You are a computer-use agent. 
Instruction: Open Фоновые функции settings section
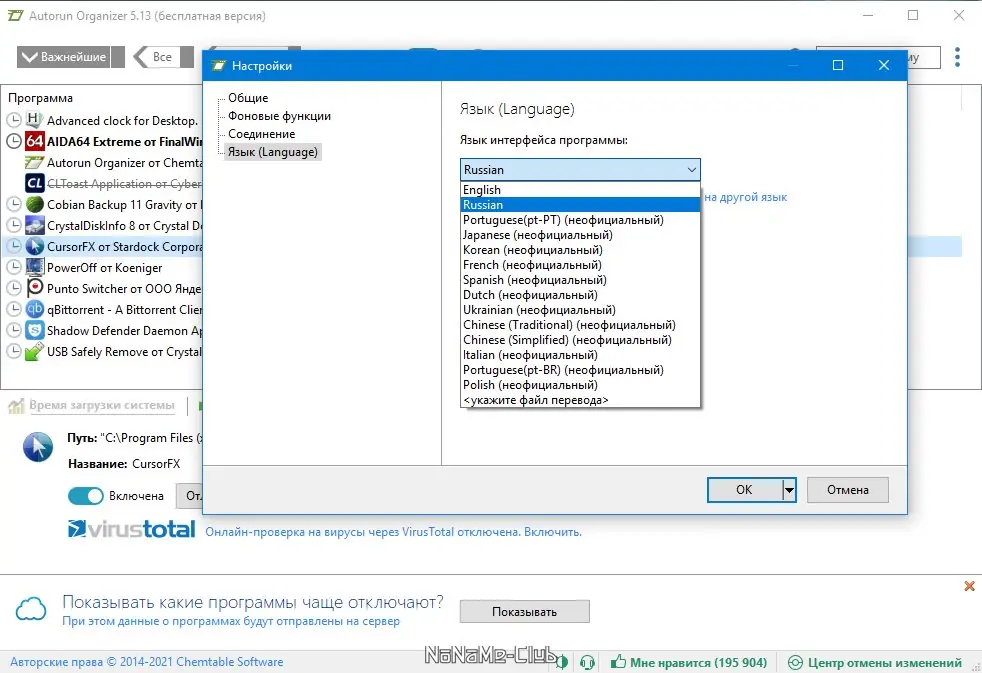tap(279, 116)
